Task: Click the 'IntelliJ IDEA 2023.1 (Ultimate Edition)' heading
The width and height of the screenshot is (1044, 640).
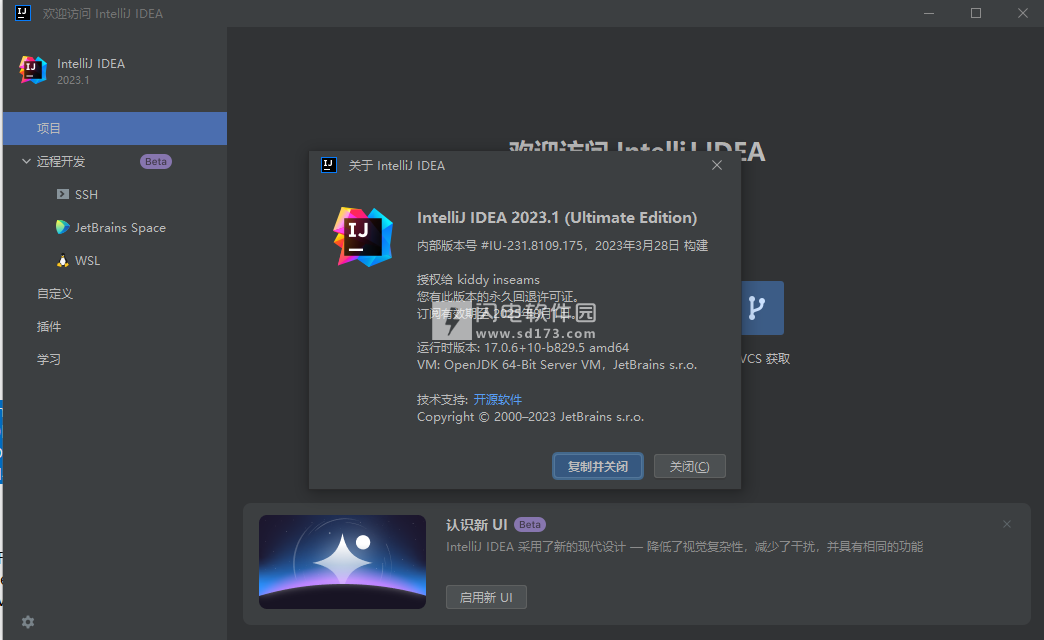Action: coord(557,218)
